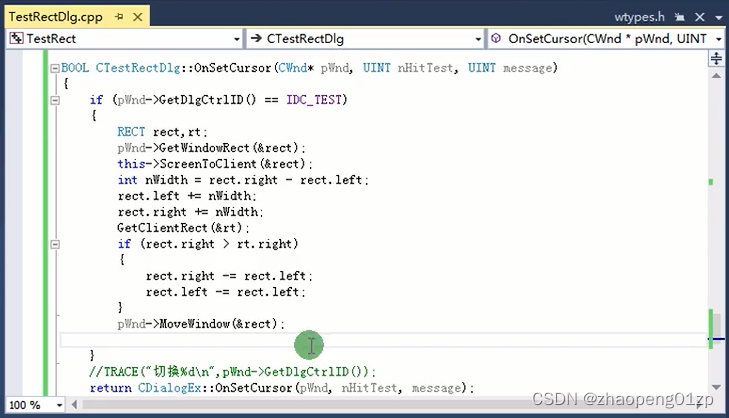
Task: Switch to the TestRectDlg.cpp tab
Action: tap(55, 17)
